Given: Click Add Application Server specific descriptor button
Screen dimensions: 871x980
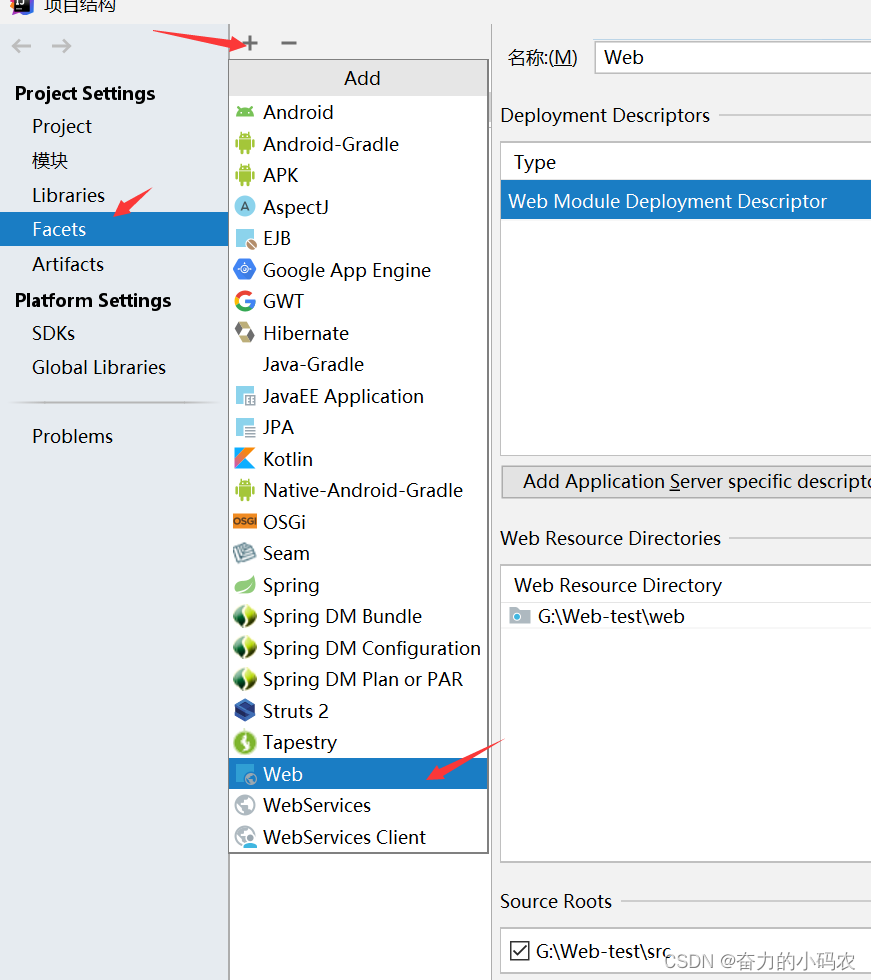Looking at the screenshot, I should [690, 482].
